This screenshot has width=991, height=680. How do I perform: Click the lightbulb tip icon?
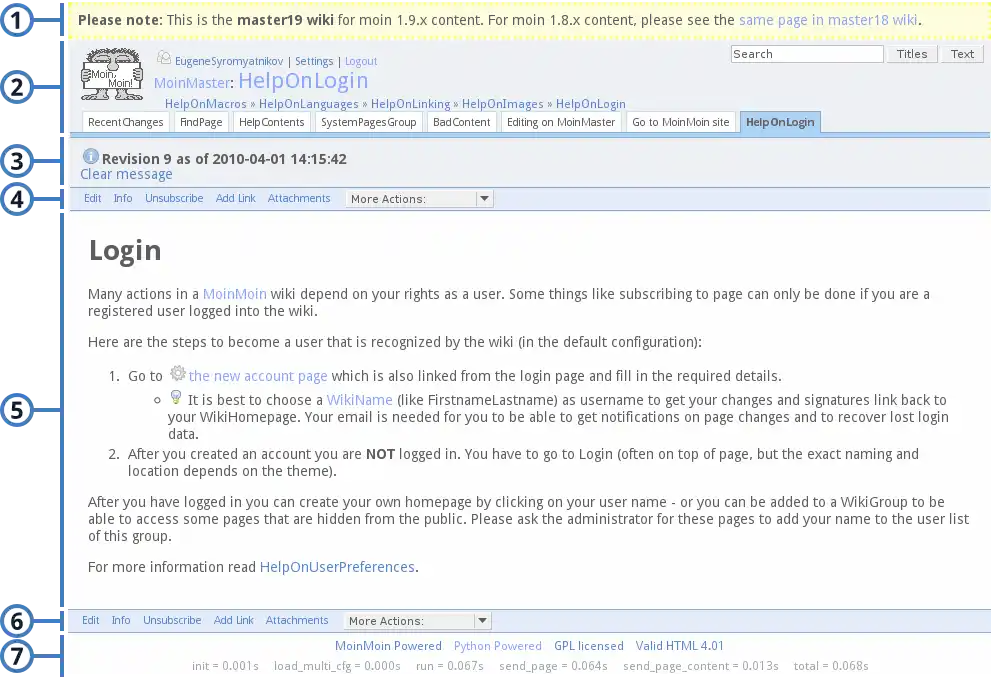[176, 397]
